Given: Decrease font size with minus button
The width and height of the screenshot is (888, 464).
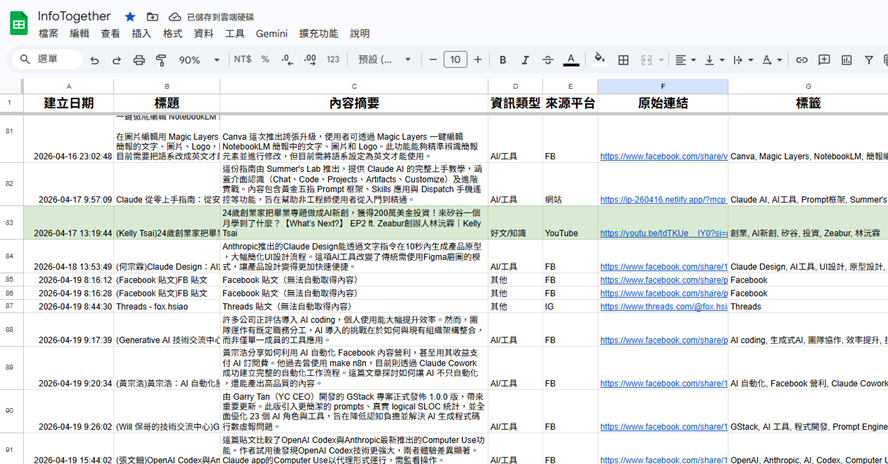Looking at the screenshot, I should [x=433, y=59].
